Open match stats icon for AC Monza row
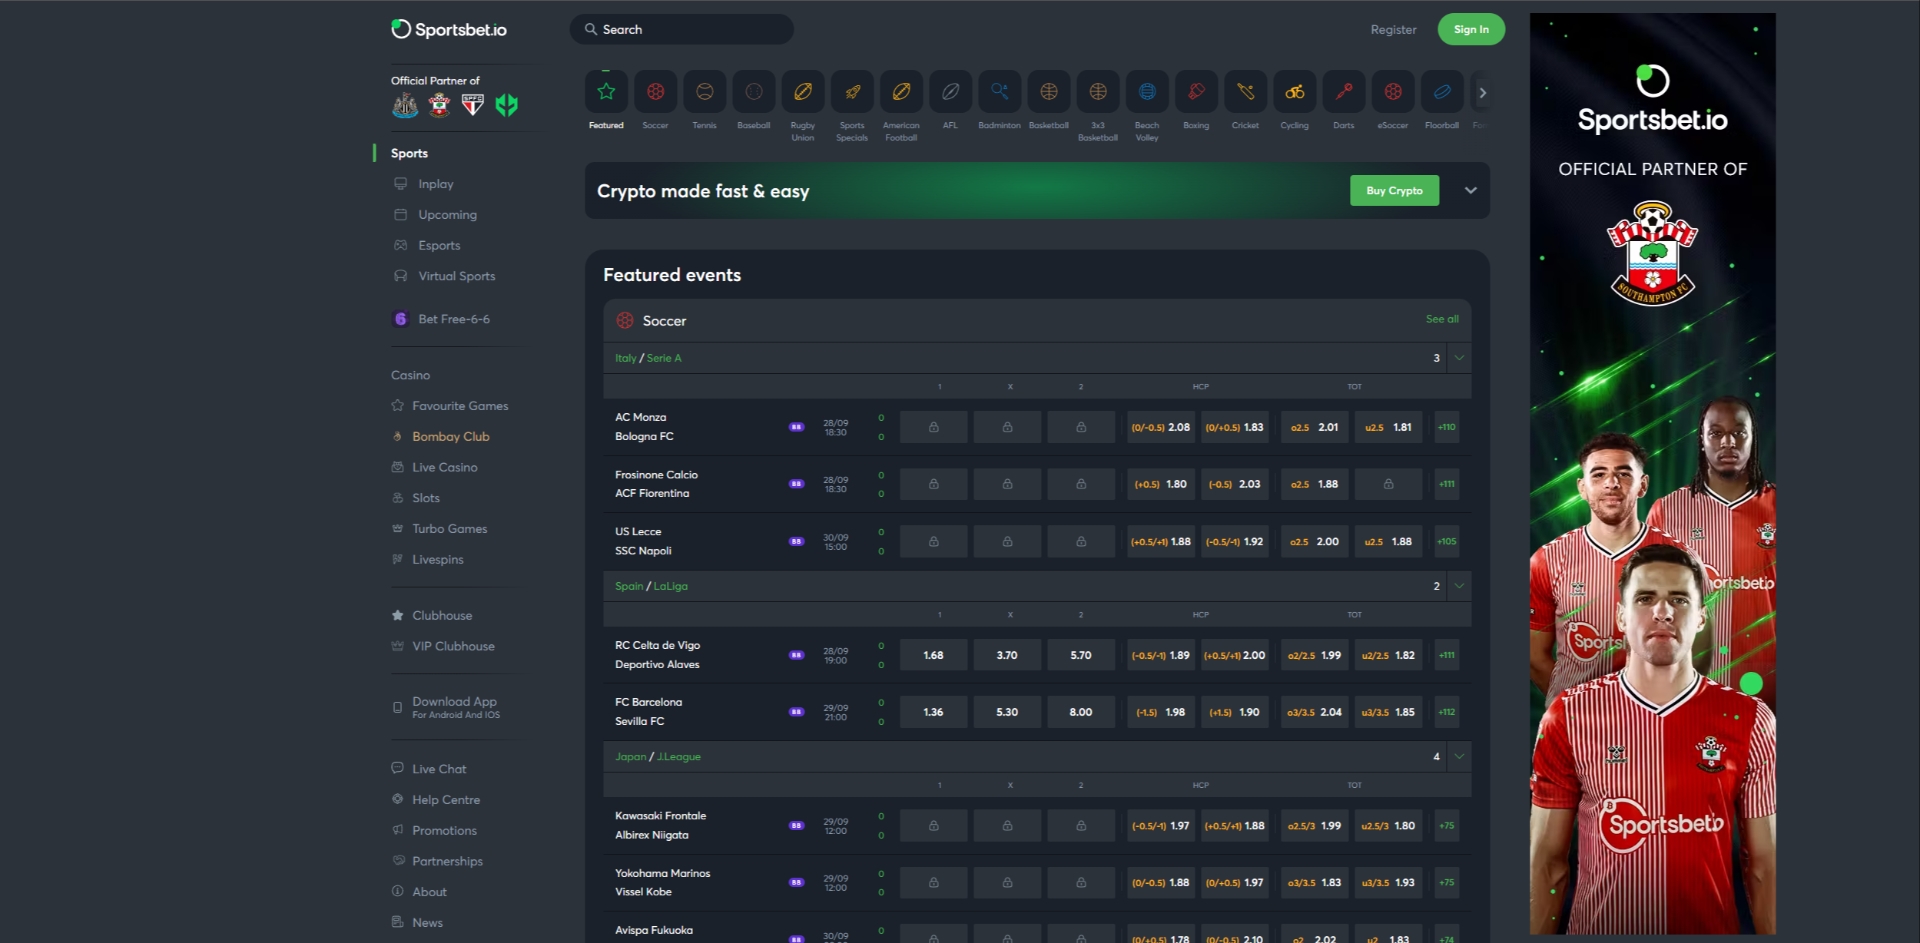Image resolution: width=1920 pixels, height=943 pixels. coord(796,427)
